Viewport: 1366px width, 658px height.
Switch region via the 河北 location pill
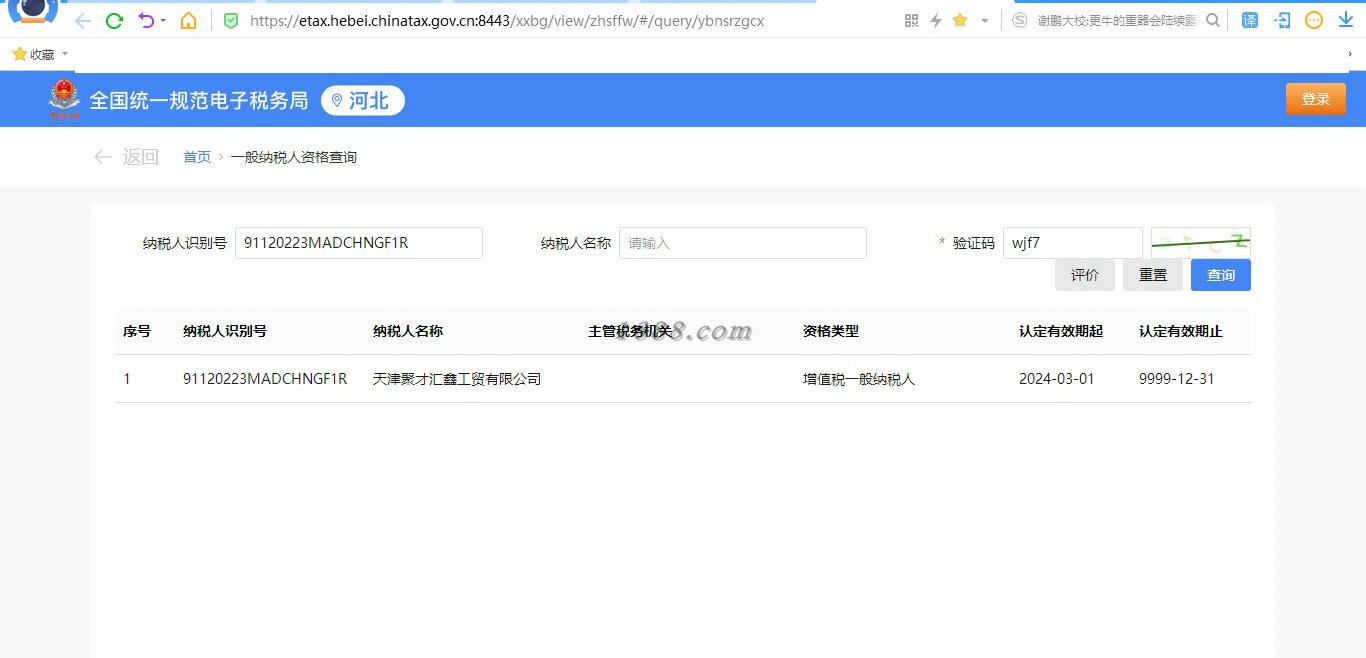tap(363, 100)
